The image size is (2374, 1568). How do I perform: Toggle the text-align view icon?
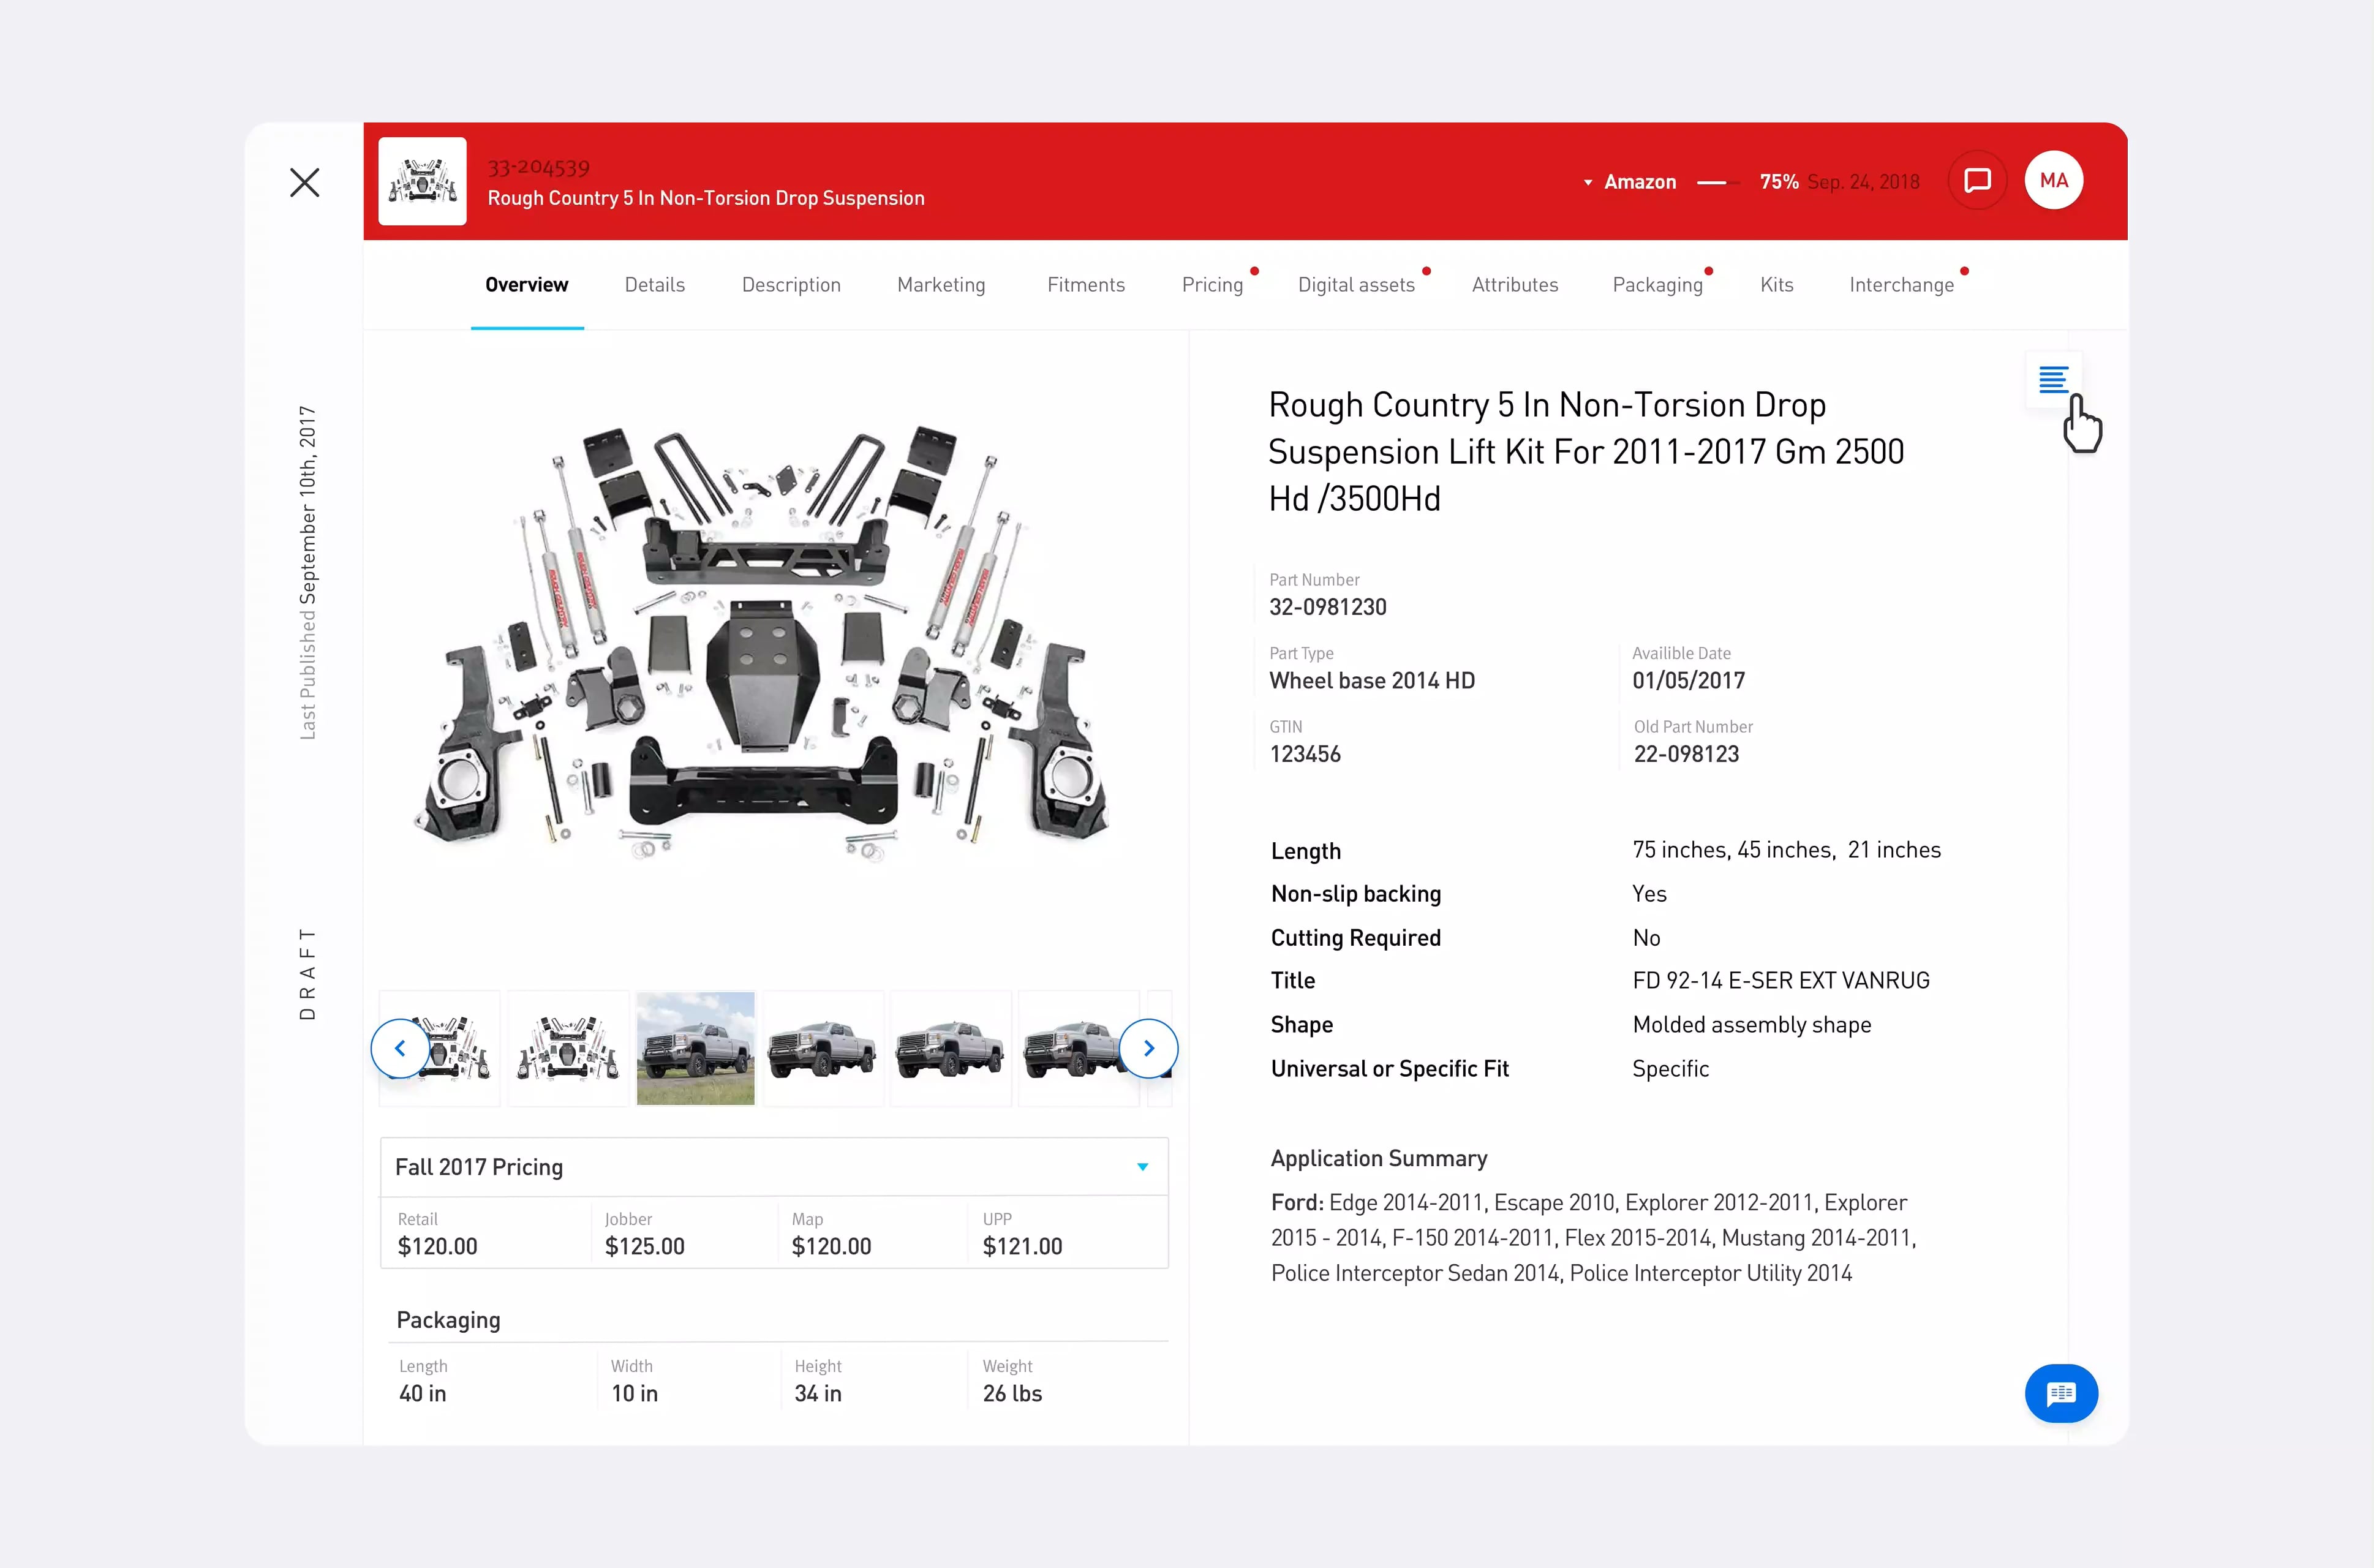point(2053,380)
